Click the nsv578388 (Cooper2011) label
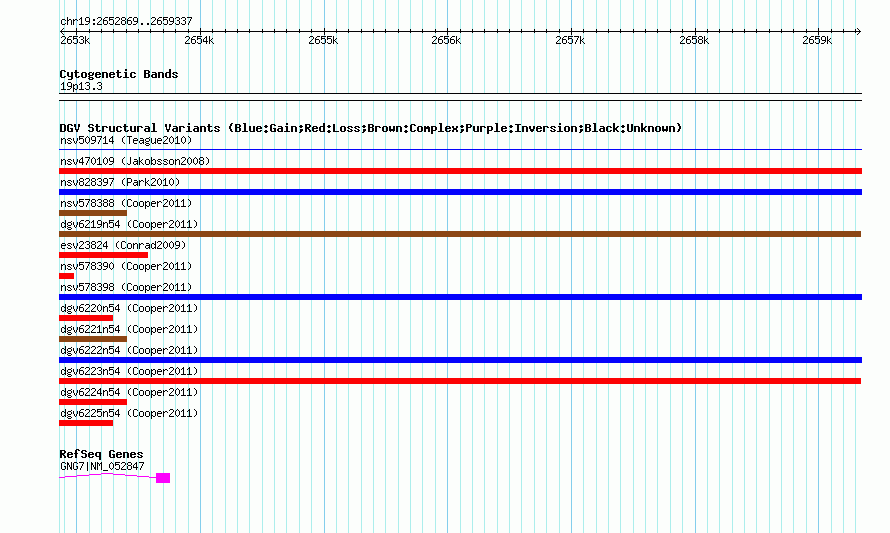 (126, 203)
